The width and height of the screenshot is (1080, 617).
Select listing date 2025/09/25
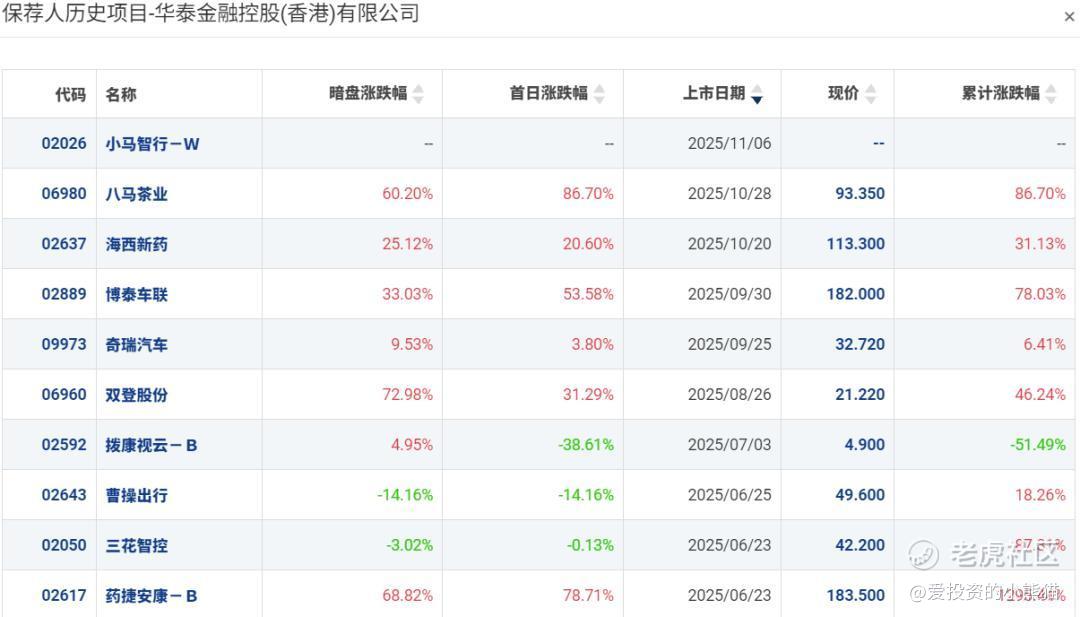point(729,344)
